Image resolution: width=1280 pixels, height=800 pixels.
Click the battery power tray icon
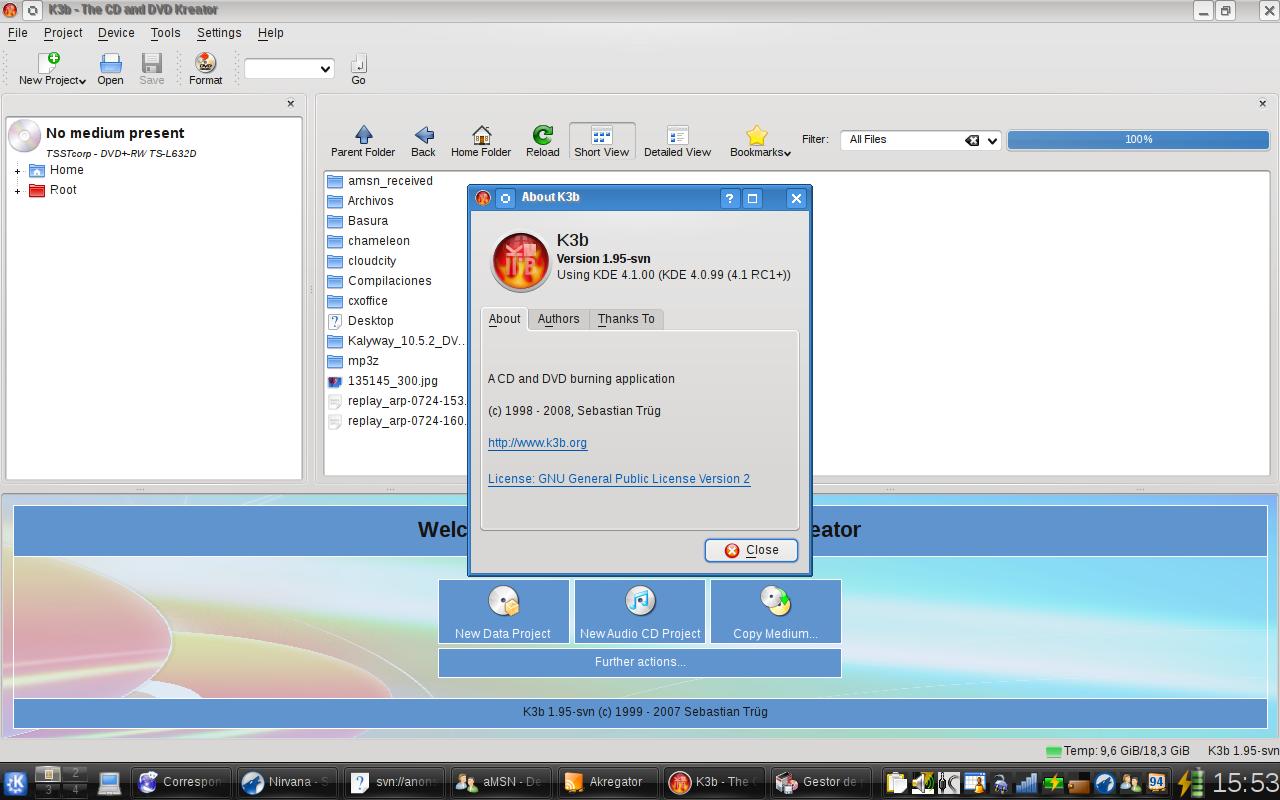point(1190,782)
